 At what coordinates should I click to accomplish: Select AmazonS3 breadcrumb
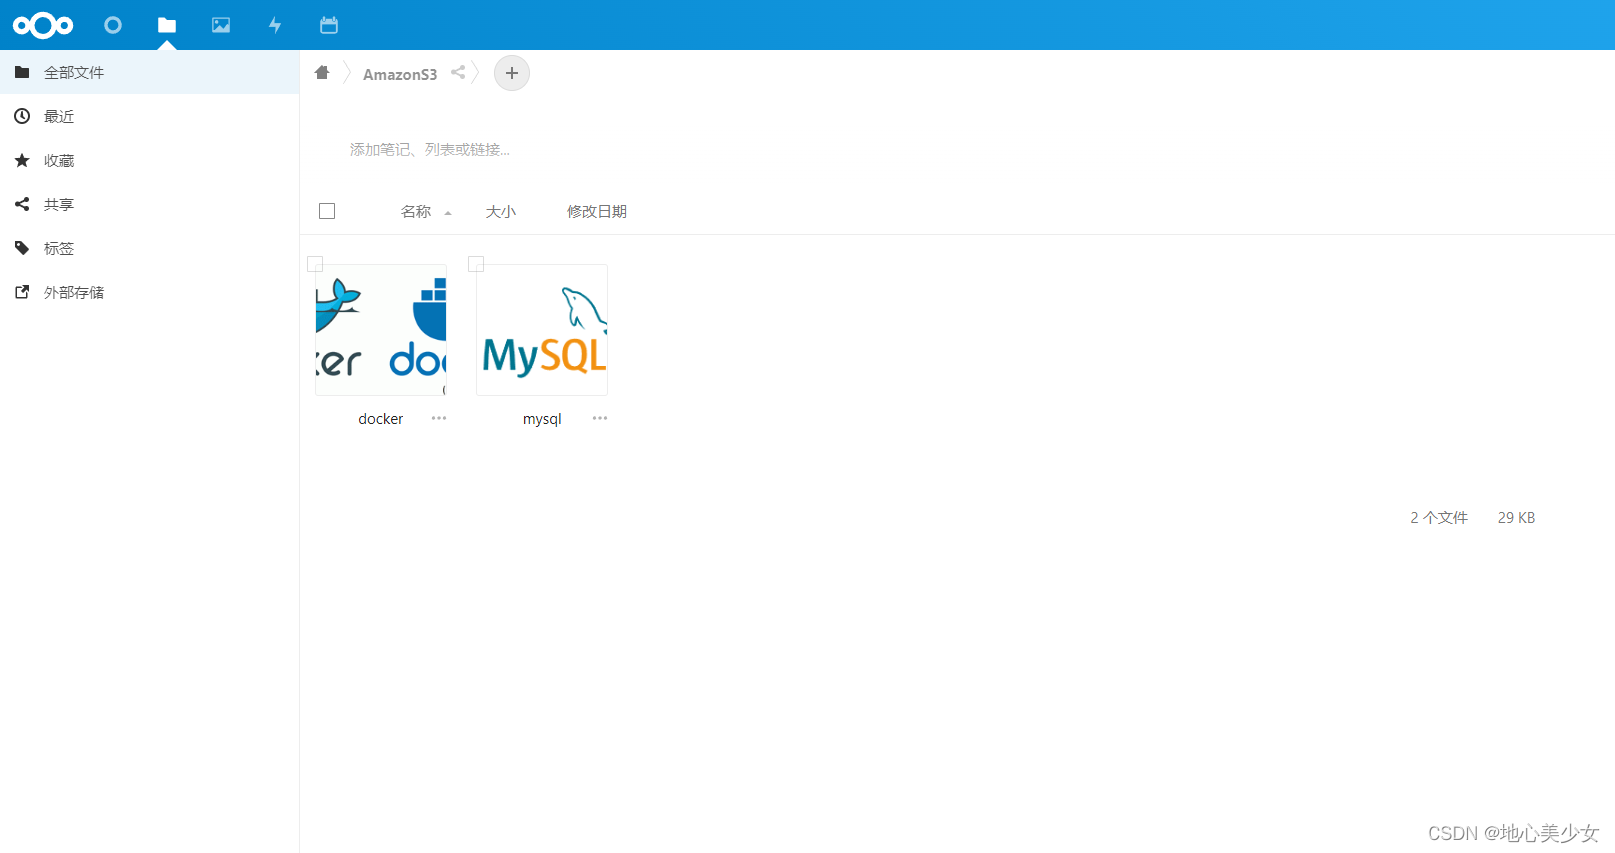click(x=400, y=74)
